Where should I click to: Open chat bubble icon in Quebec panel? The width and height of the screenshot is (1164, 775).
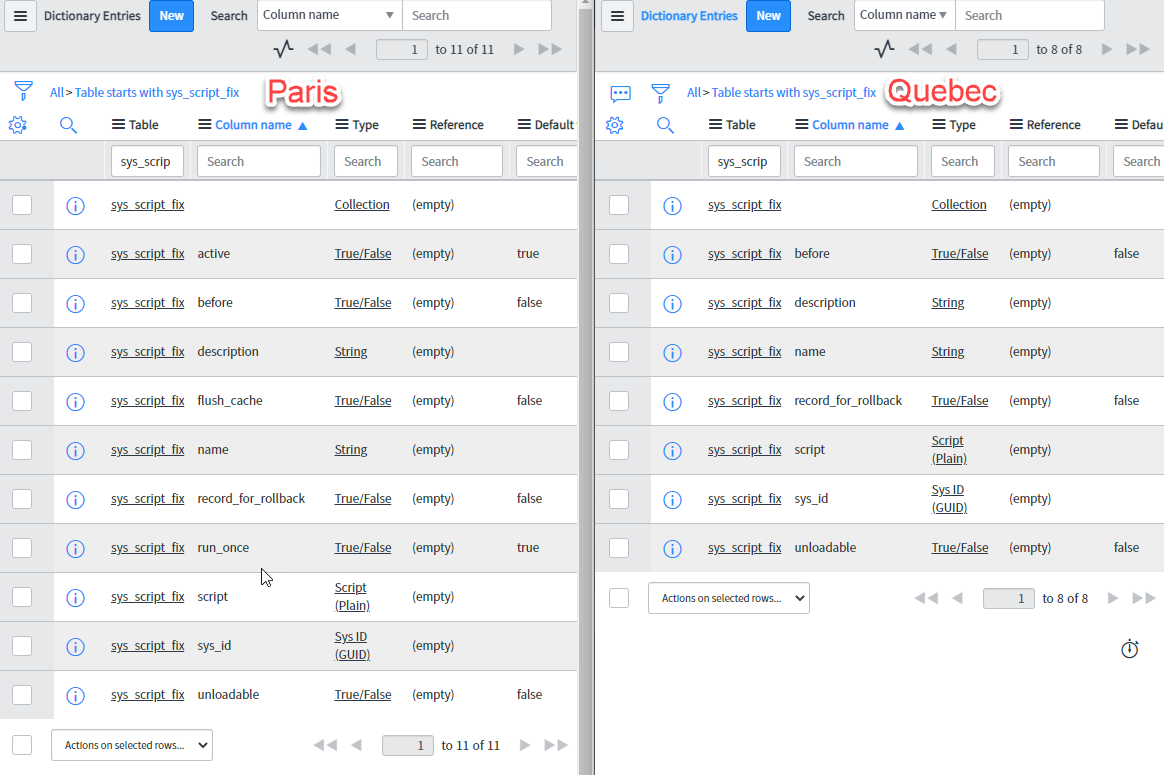point(621,94)
